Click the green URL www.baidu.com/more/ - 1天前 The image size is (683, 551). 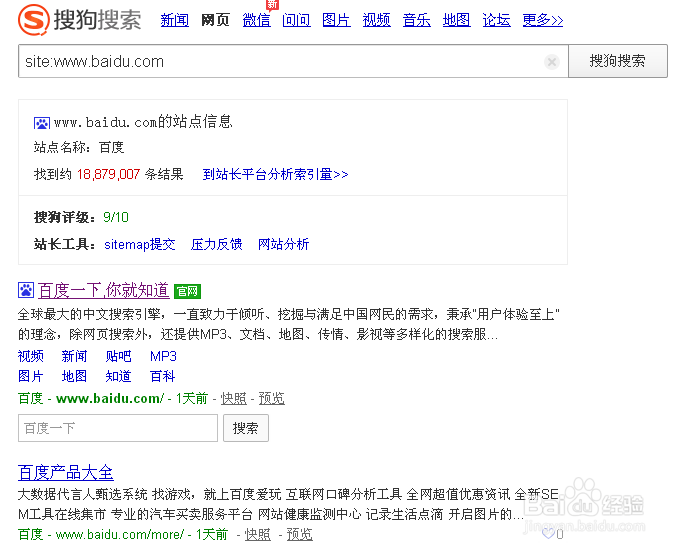pyautogui.click(x=142, y=534)
